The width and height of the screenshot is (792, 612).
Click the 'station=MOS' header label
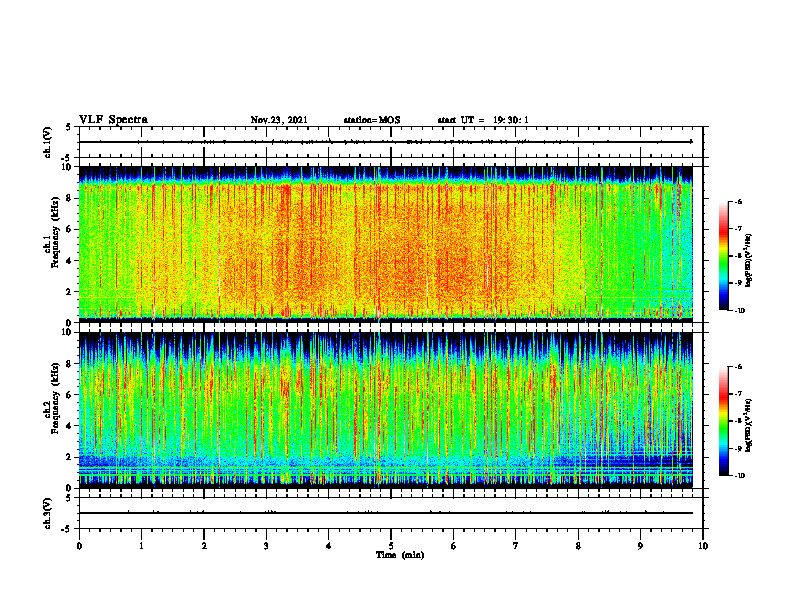(372, 120)
